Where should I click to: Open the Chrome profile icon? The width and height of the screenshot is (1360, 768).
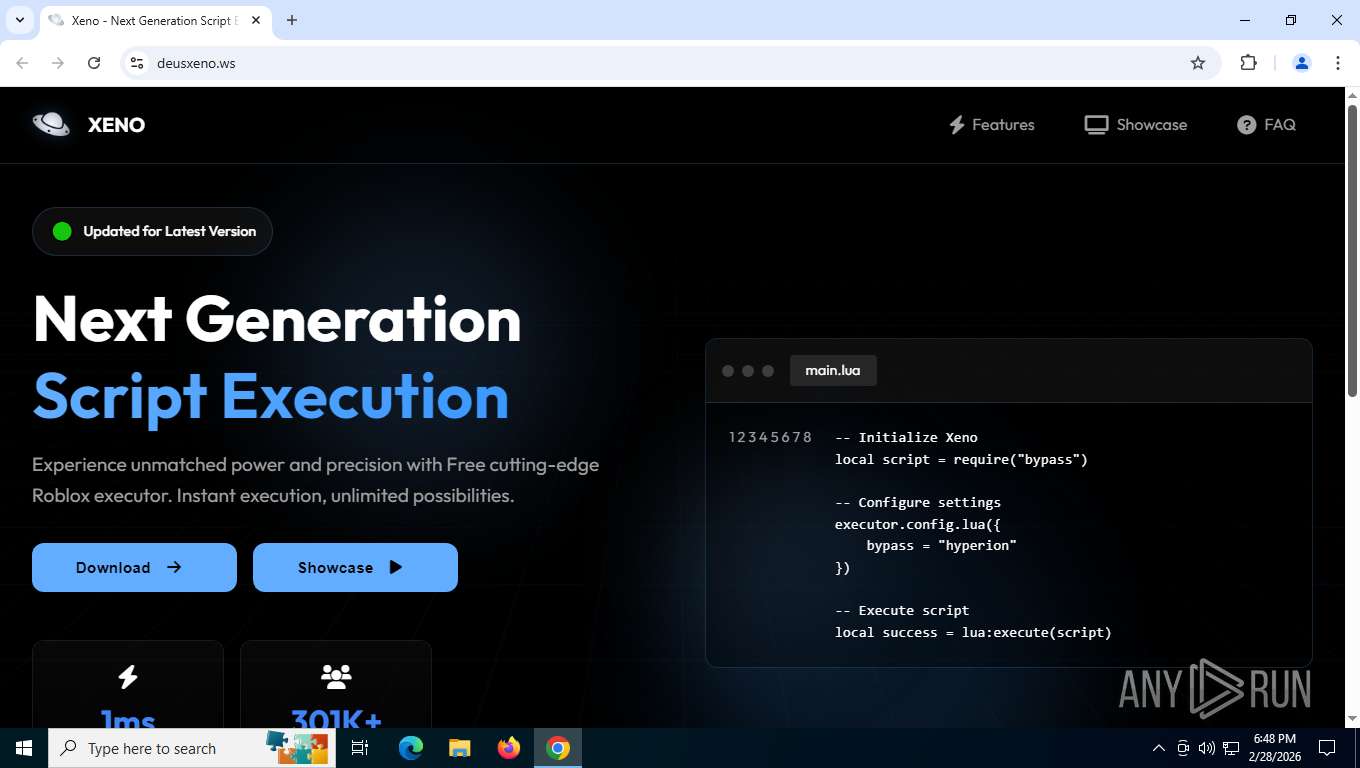click(x=1302, y=63)
